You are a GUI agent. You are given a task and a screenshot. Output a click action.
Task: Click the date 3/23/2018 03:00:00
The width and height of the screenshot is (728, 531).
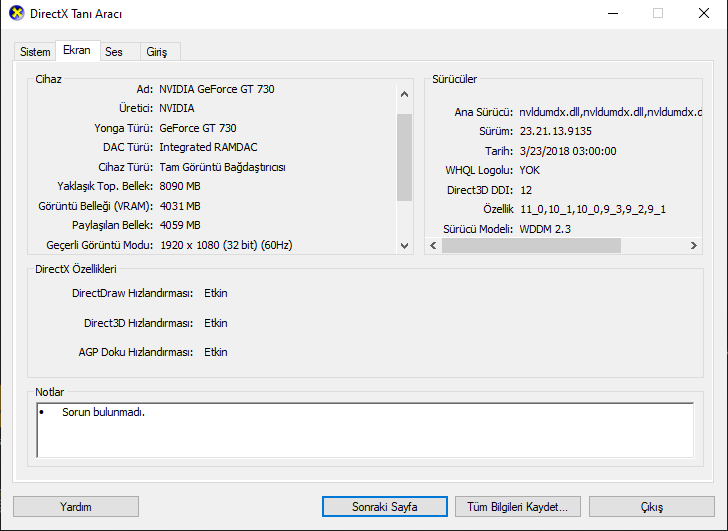[568, 151]
